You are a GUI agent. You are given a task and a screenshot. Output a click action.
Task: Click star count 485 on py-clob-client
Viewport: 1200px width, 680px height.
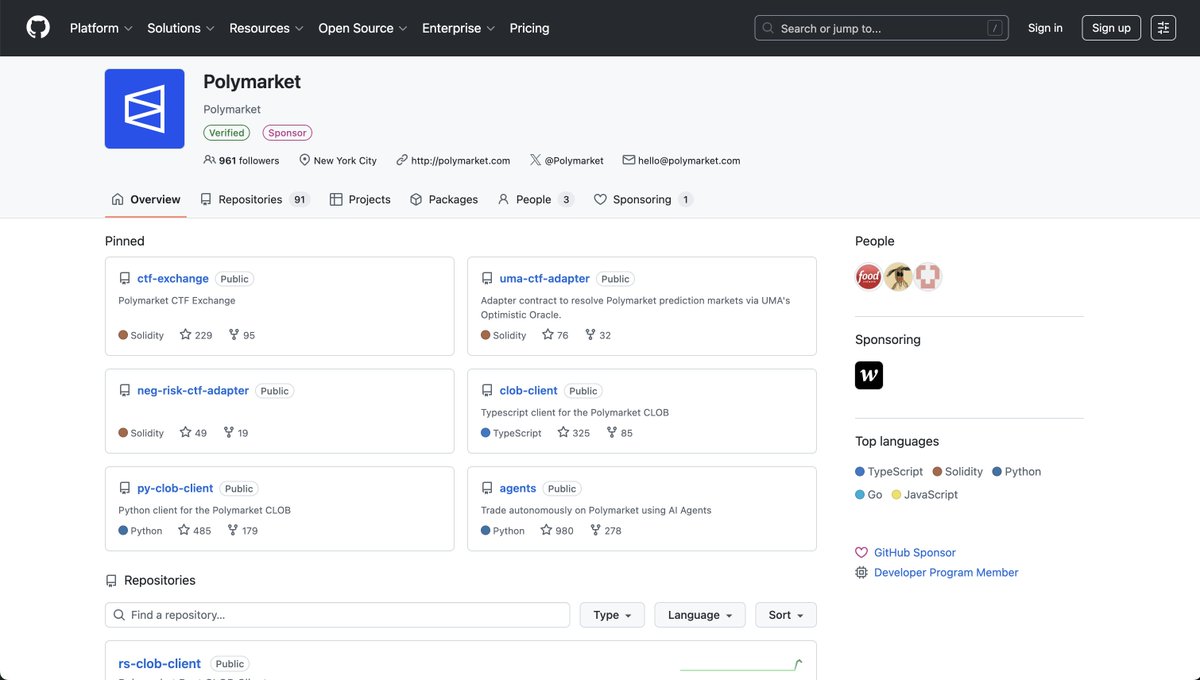click(195, 531)
